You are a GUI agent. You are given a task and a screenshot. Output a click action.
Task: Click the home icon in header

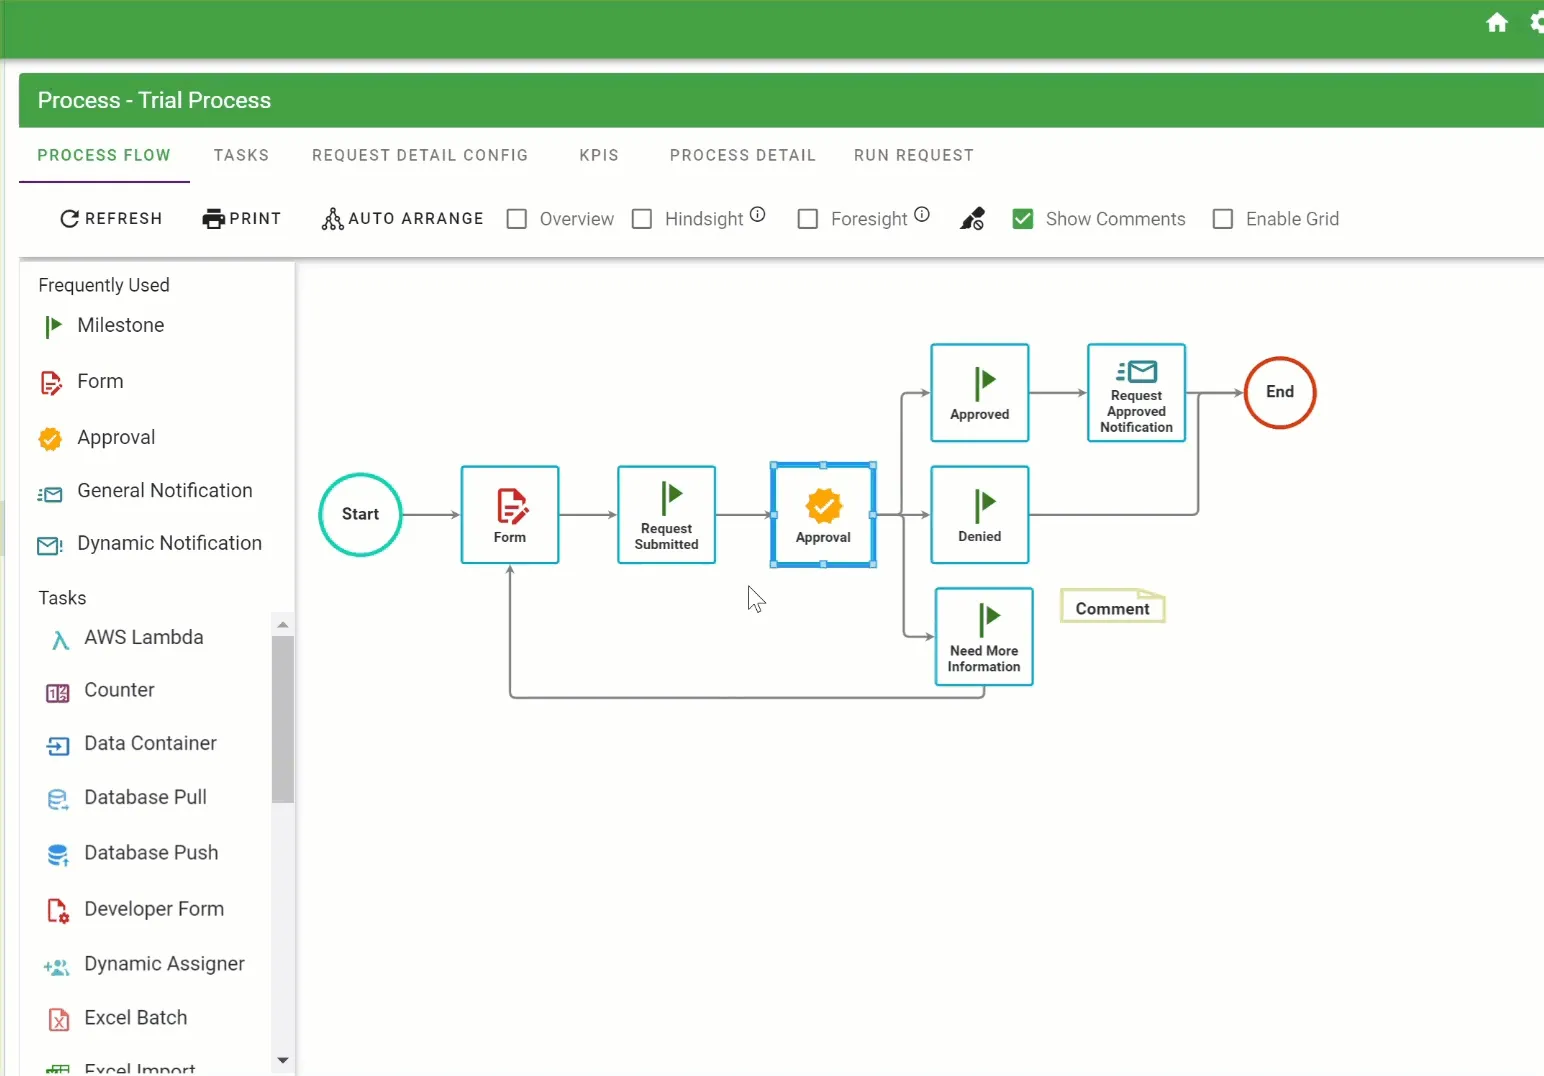point(1496,23)
